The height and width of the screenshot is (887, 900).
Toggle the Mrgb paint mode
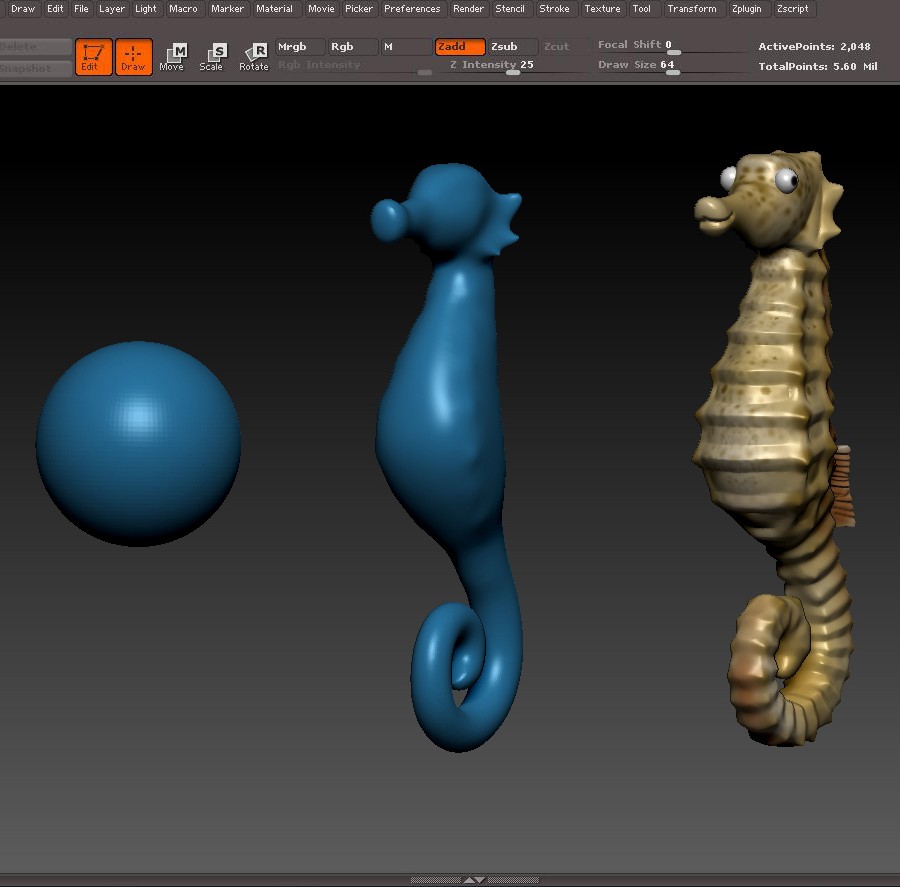(x=300, y=47)
